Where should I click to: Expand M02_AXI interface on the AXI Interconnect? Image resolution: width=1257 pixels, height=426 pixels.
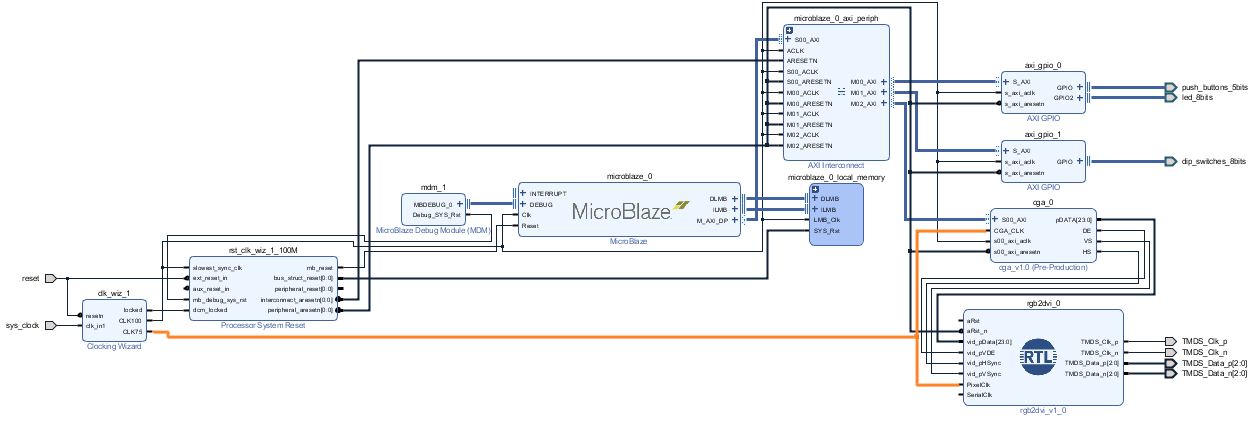[883, 103]
